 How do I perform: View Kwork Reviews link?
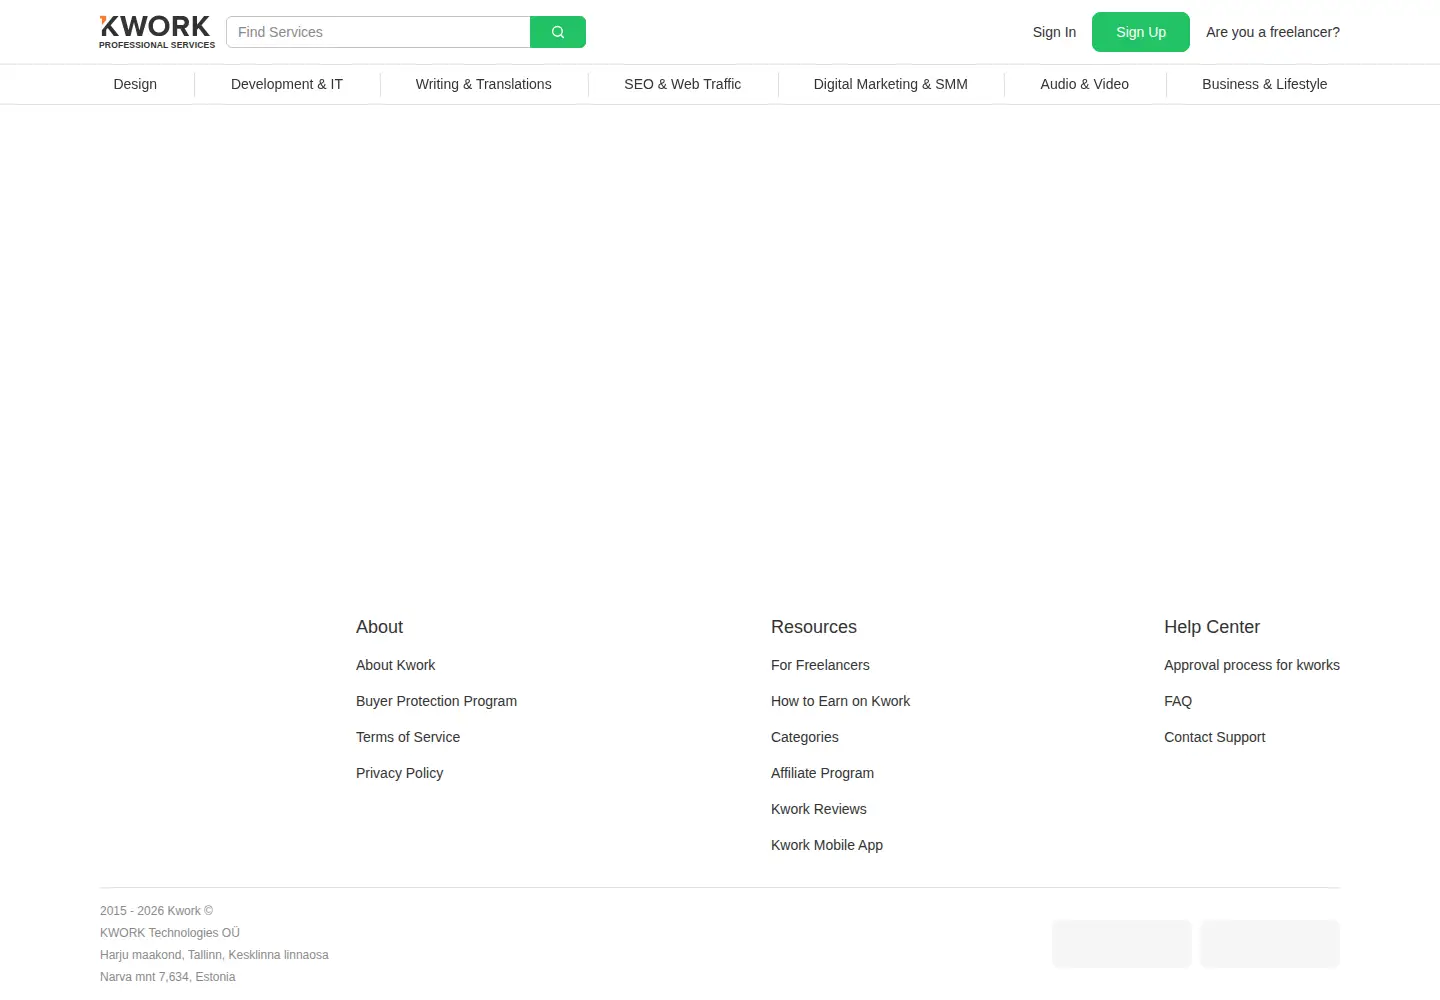[819, 809]
